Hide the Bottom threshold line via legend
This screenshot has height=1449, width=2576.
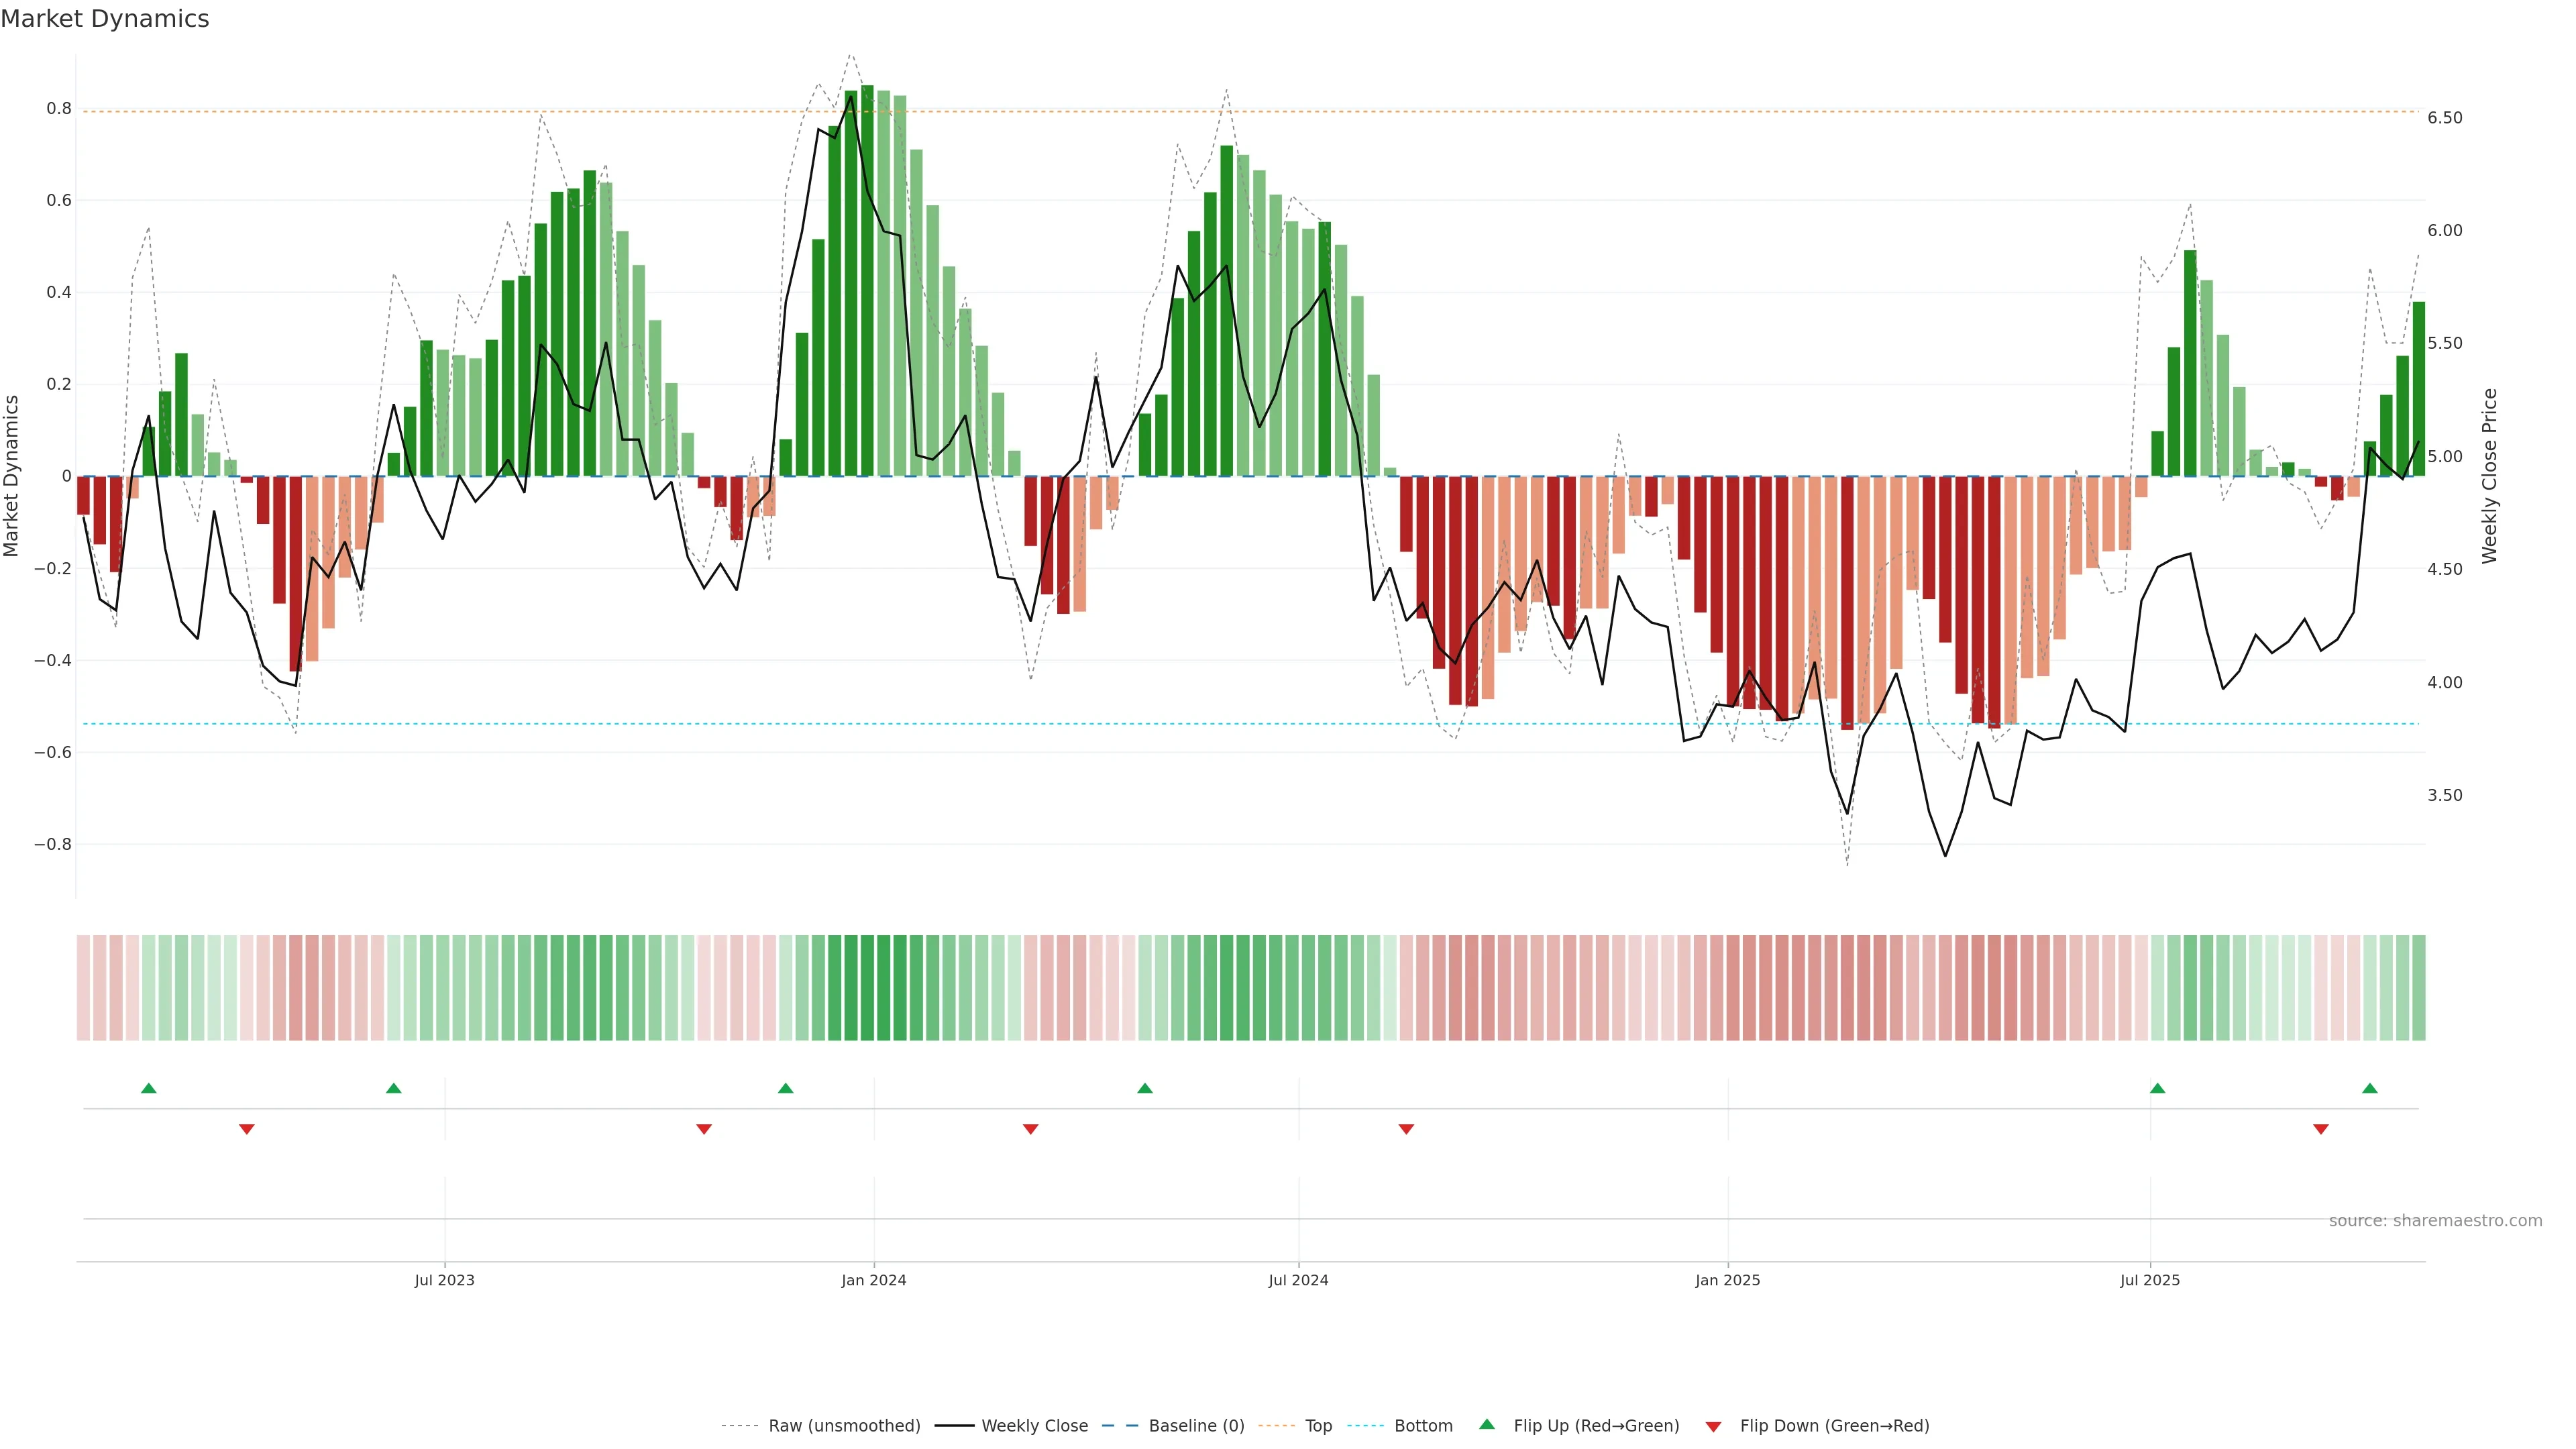[x=1423, y=1426]
